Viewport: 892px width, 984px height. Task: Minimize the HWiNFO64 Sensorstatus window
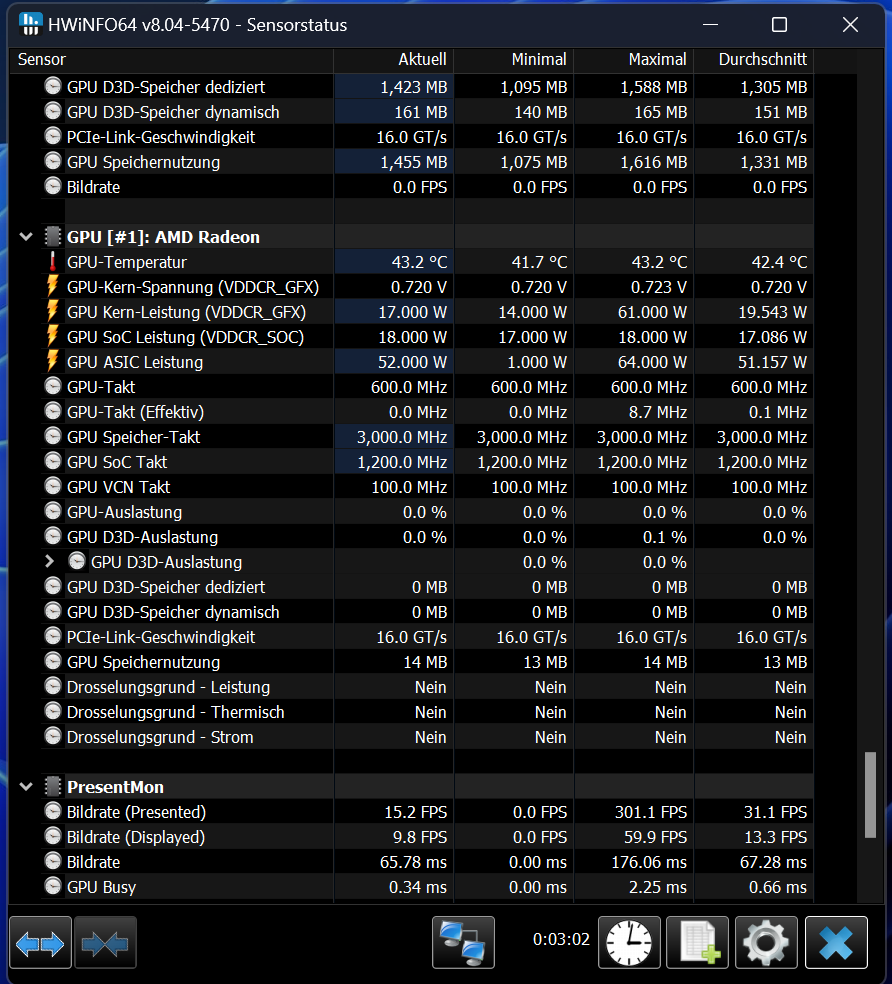710,24
